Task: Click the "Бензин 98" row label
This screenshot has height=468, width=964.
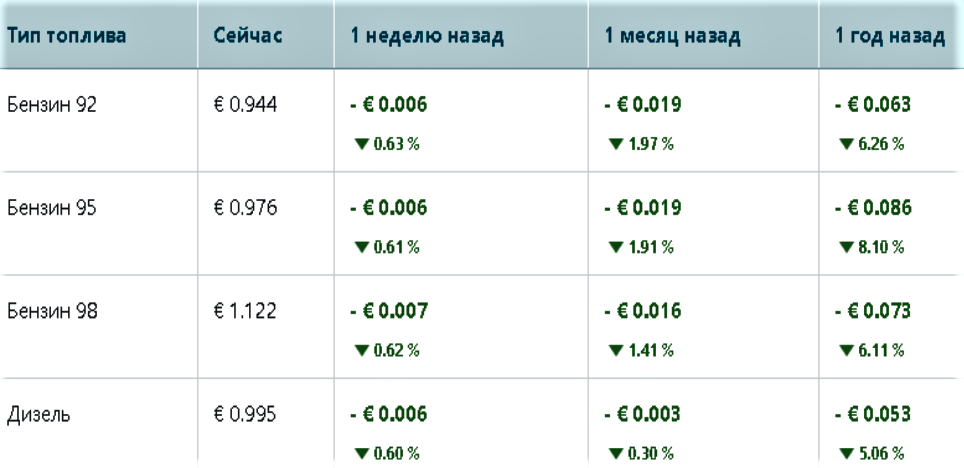Action: coord(52,311)
